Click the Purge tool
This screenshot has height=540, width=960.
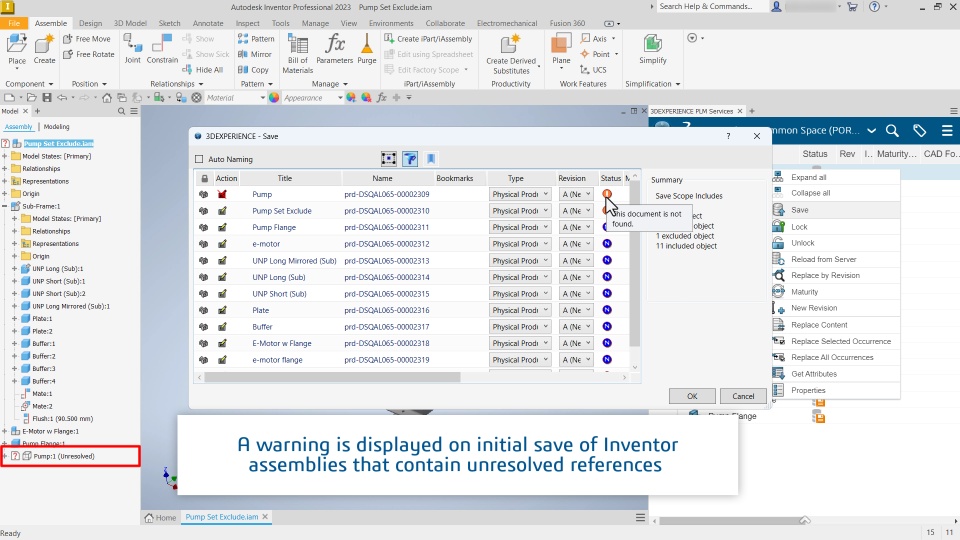pyautogui.click(x=367, y=49)
